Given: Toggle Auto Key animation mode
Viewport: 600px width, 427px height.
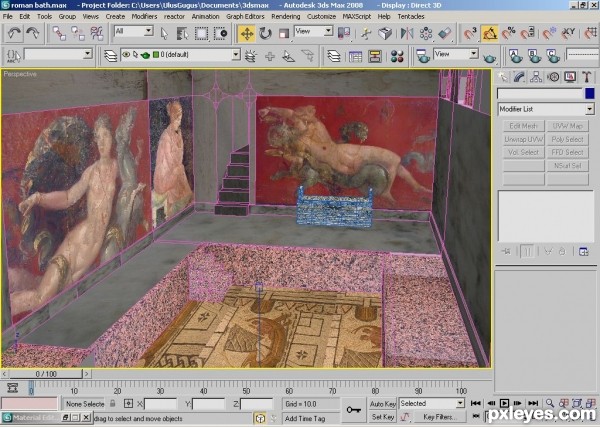Looking at the screenshot, I should coord(382,404).
